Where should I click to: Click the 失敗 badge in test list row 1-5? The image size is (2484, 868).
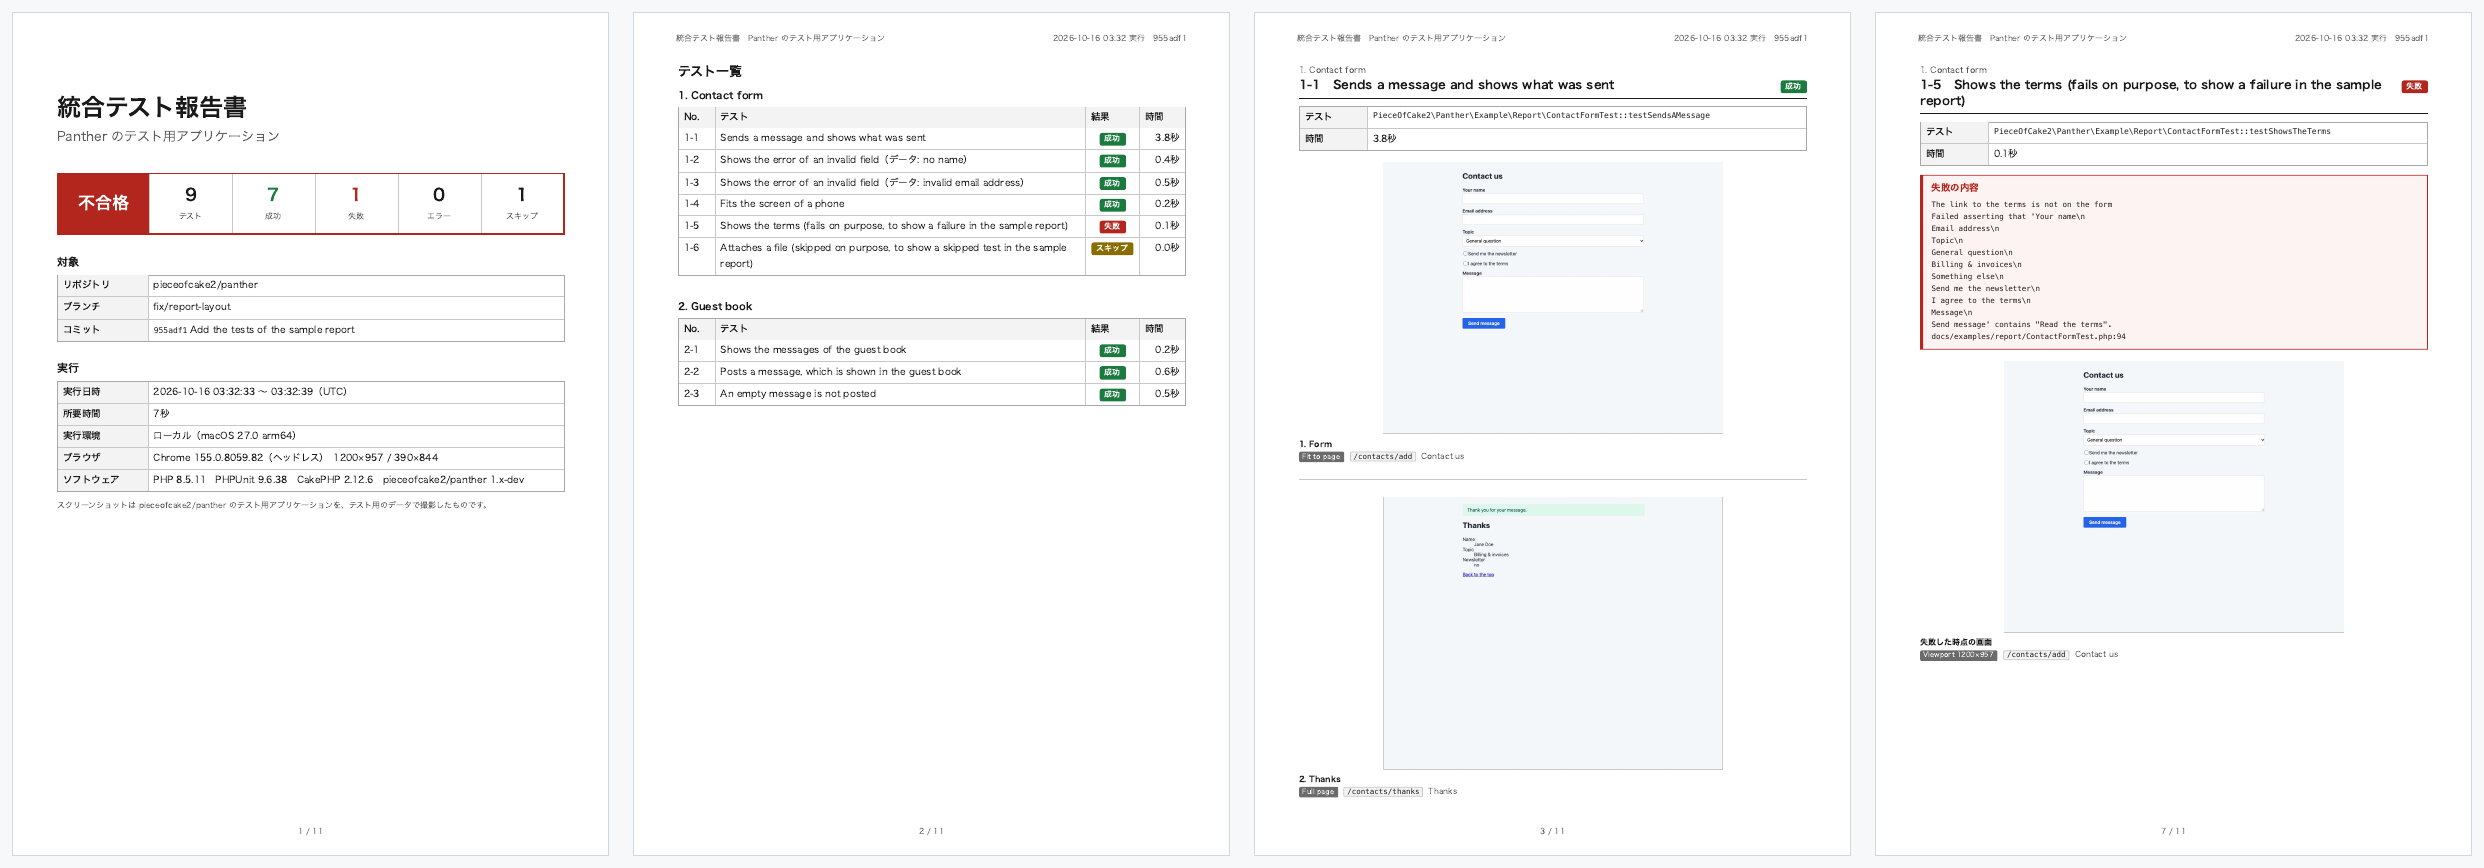coord(1112,227)
